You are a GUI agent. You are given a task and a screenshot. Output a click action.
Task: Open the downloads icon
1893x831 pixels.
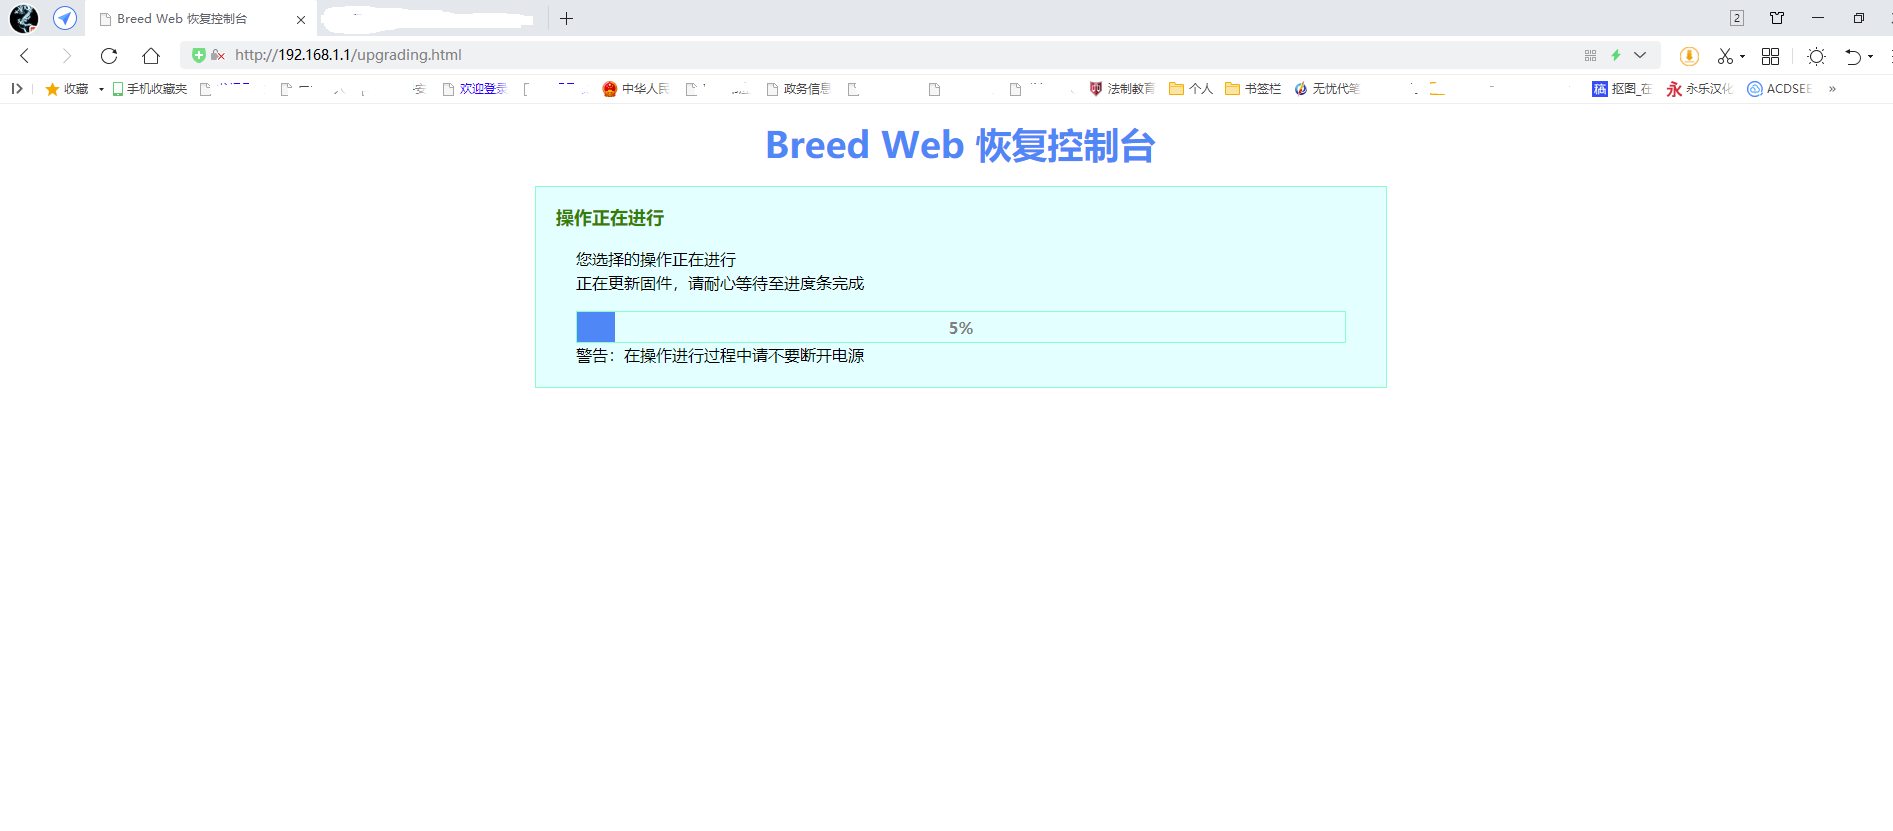1689,56
